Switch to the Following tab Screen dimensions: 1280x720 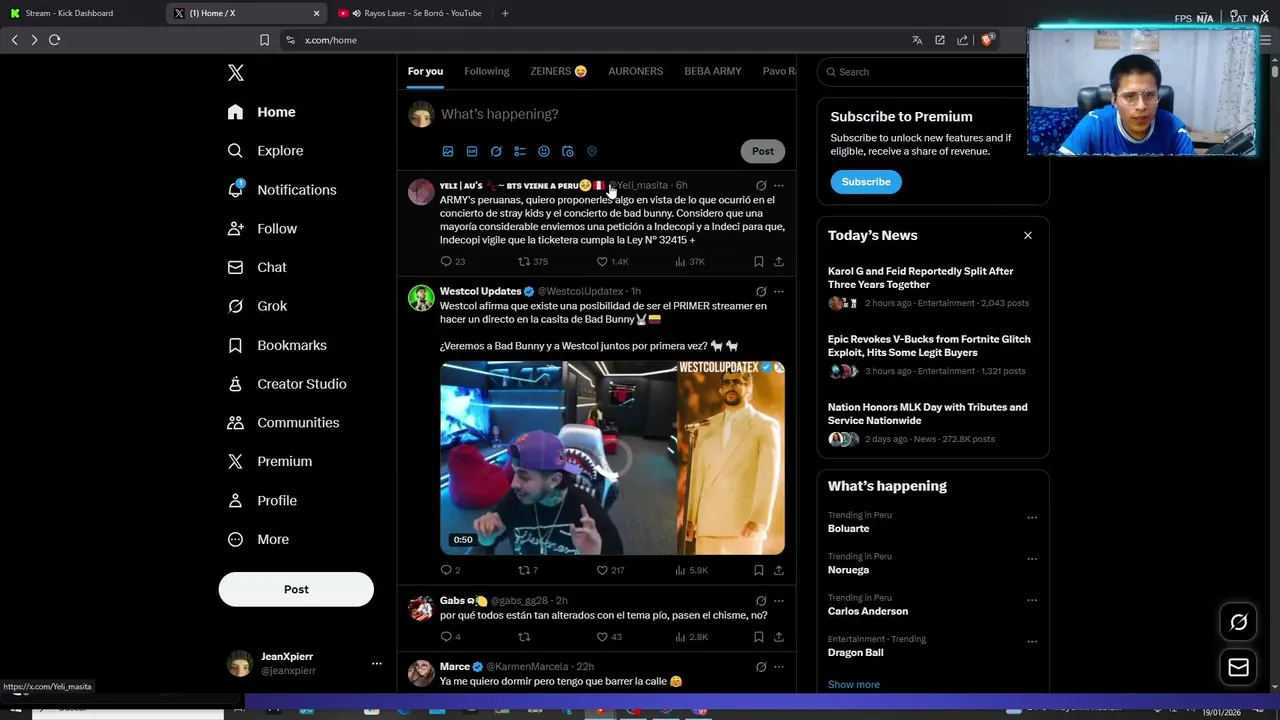point(487,72)
